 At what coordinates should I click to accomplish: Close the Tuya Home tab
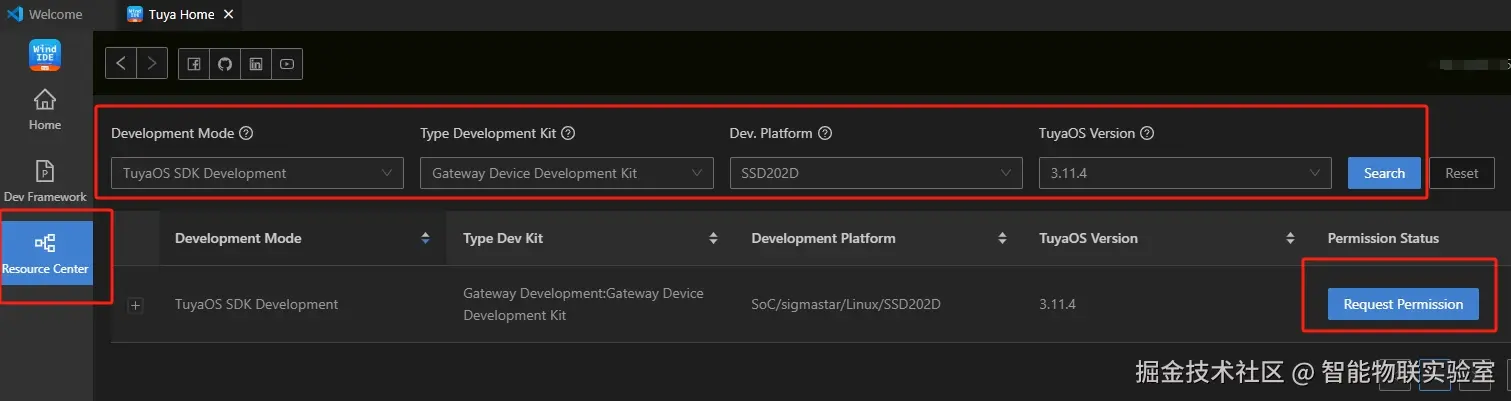228,15
